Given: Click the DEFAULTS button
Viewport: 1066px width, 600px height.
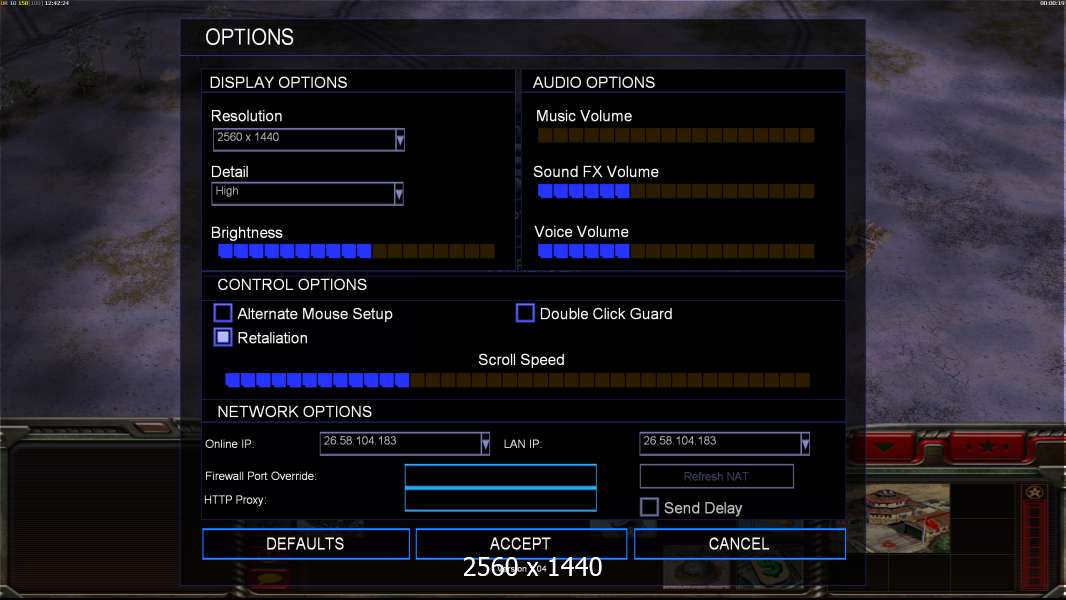Looking at the screenshot, I should (306, 544).
